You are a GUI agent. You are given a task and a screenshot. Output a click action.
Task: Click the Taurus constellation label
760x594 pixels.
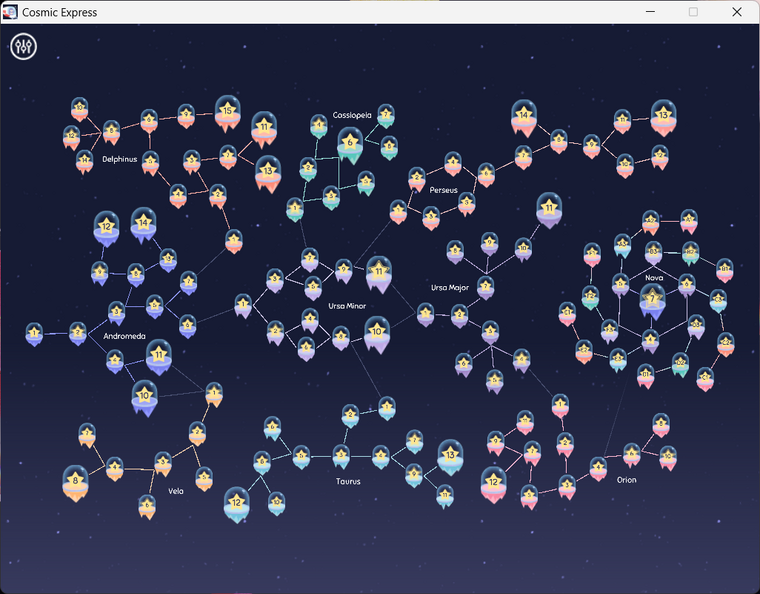click(x=348, y=481)
